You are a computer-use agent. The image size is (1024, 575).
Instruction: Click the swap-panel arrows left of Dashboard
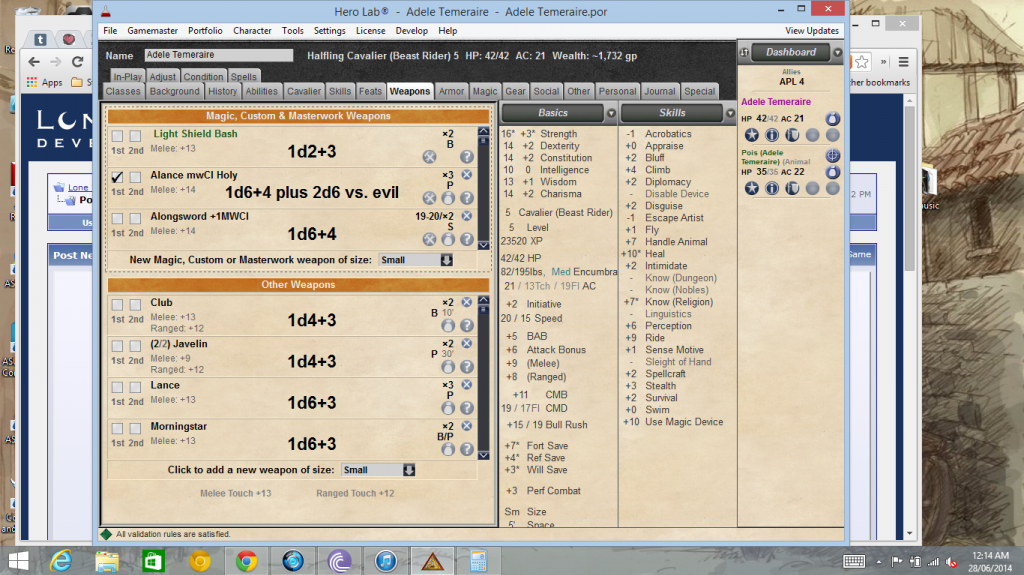tap(744, 52)
